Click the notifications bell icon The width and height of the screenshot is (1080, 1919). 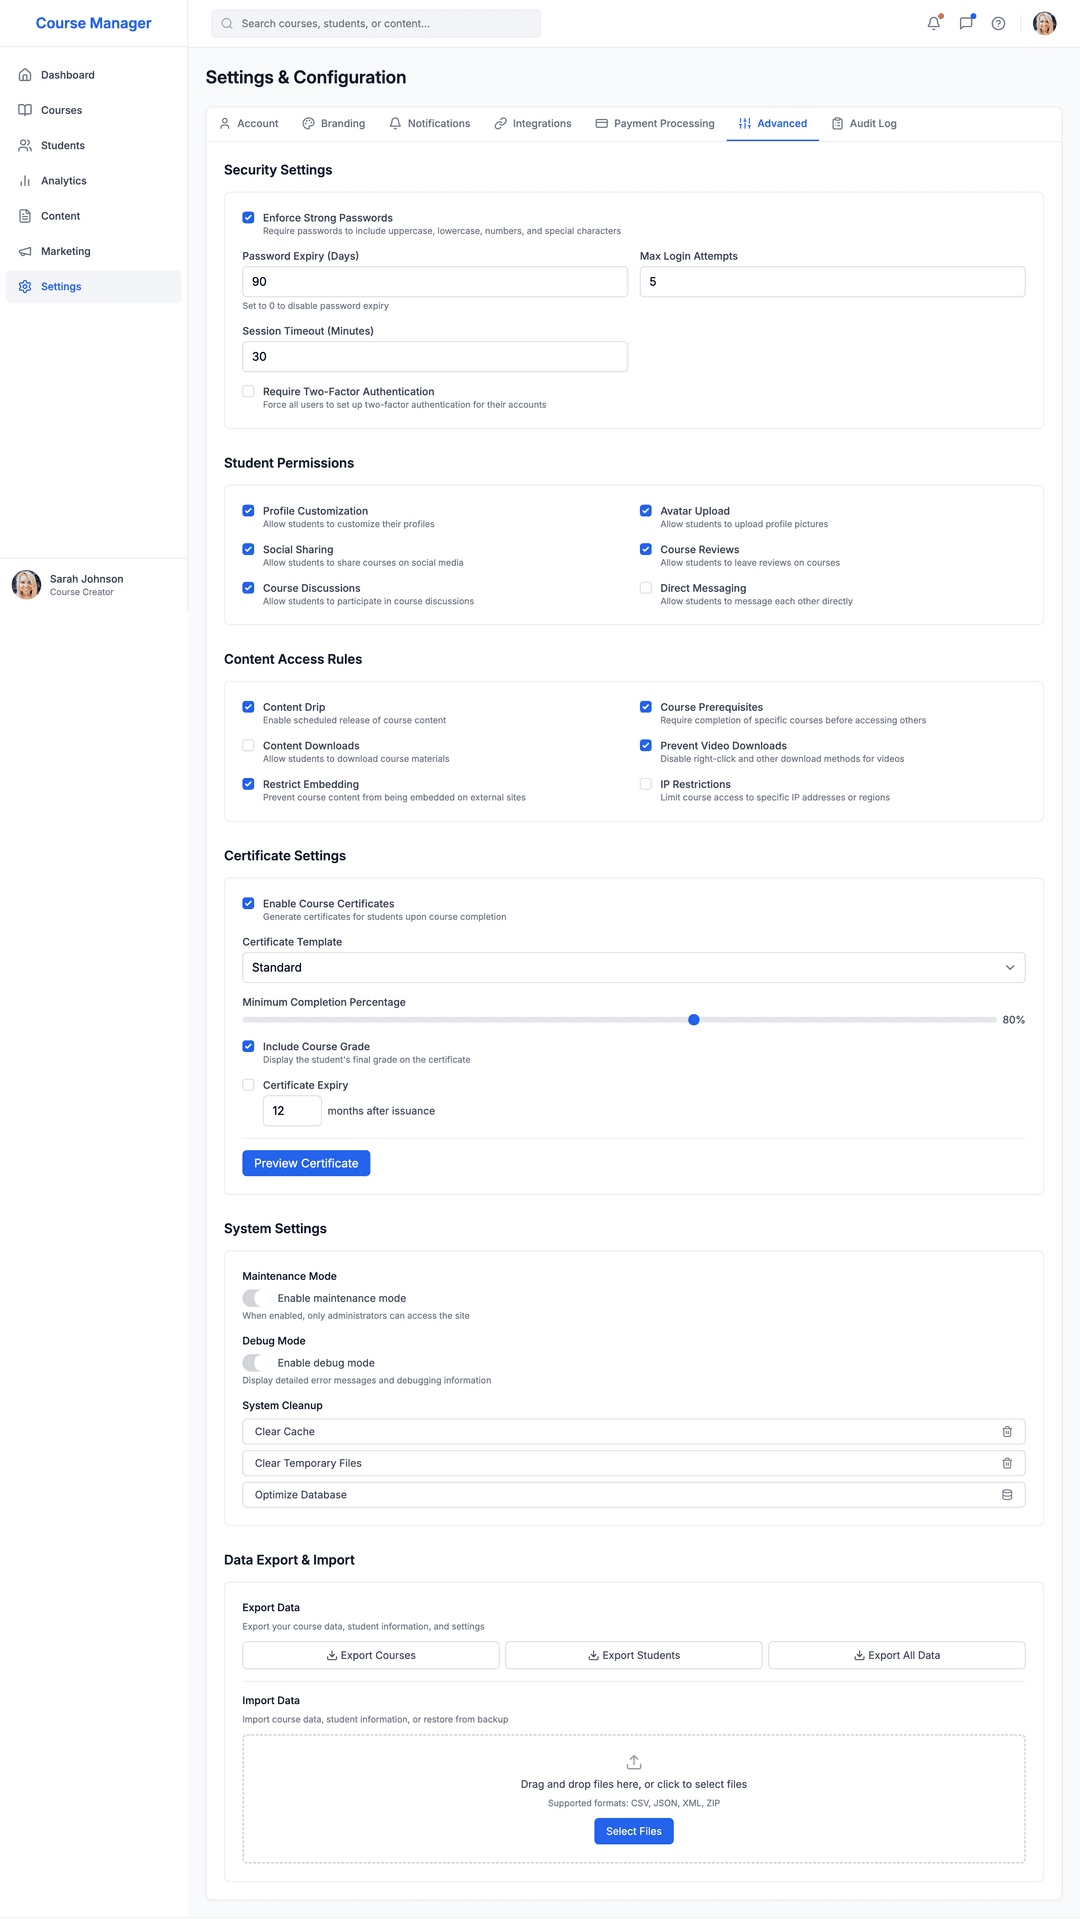[933, 23]
